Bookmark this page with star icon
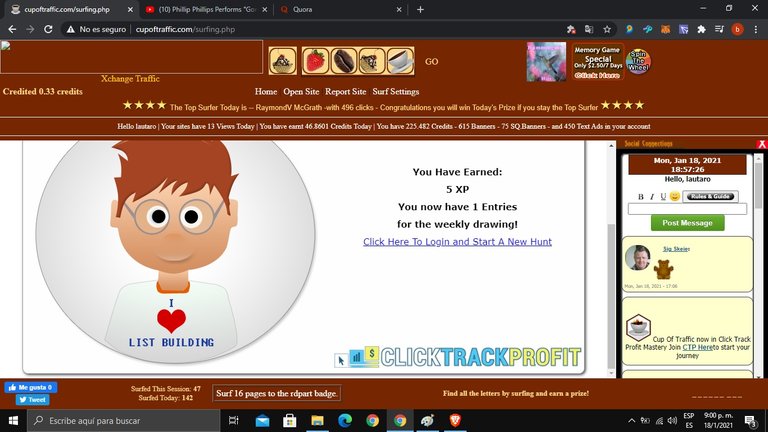This screenshot has width=768, height=432. [x=607, y=29]
